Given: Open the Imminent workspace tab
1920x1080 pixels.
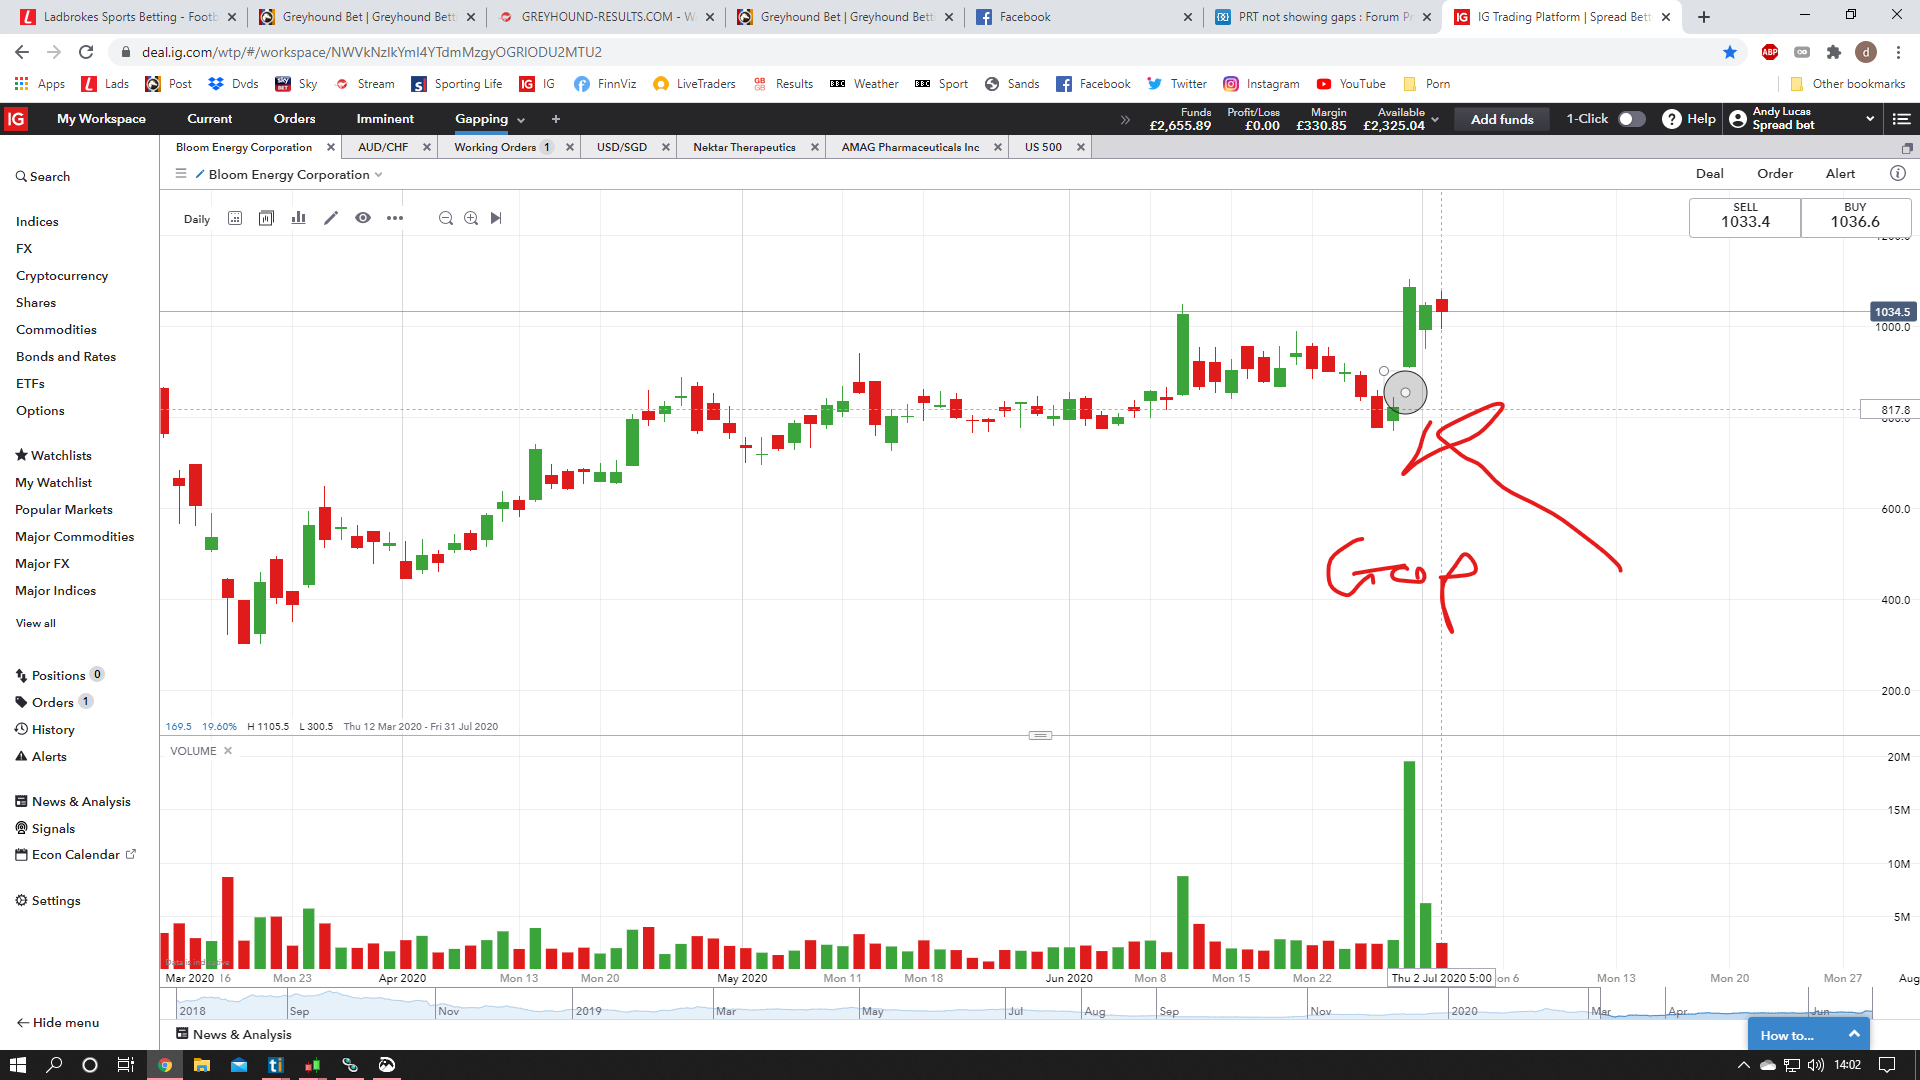Looking at the screenshot, I should [x=385, y=119].
